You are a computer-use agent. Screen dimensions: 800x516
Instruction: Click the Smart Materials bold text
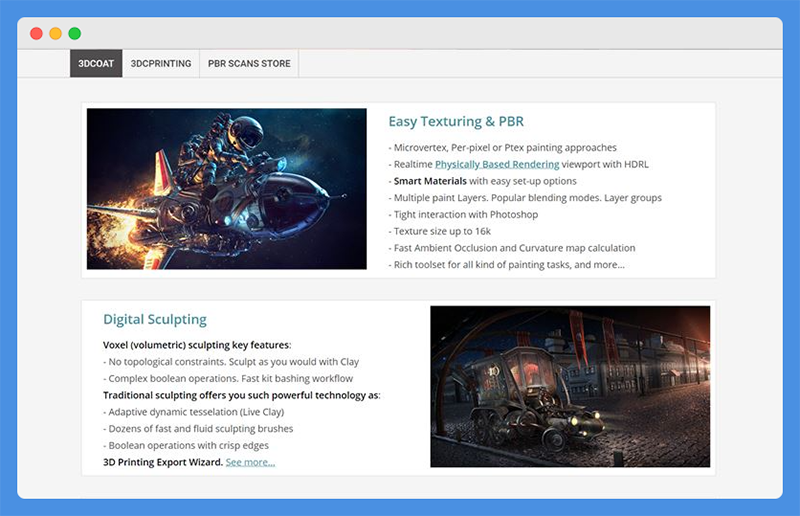pos(430,181)
